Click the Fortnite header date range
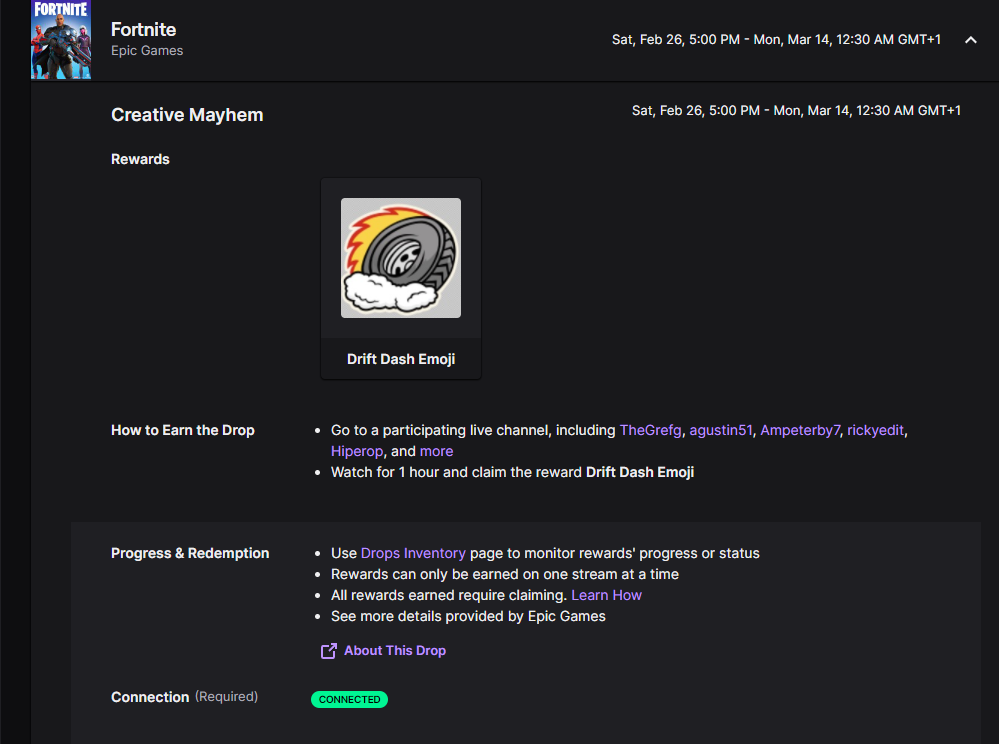999x744 pixels. coord(776,40)
